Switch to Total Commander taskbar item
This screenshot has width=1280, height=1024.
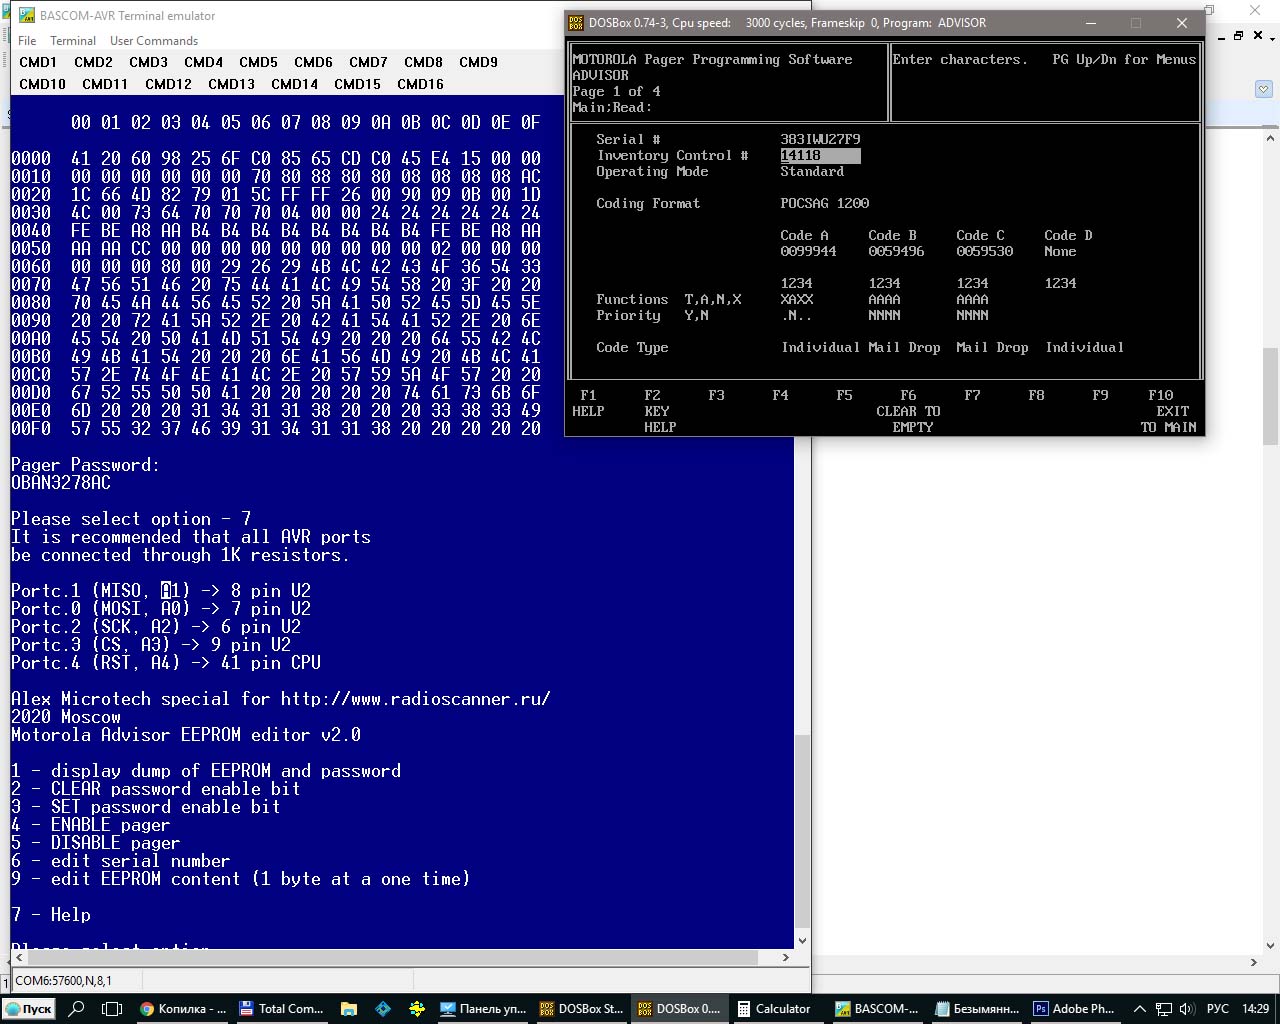point(284,1009)
